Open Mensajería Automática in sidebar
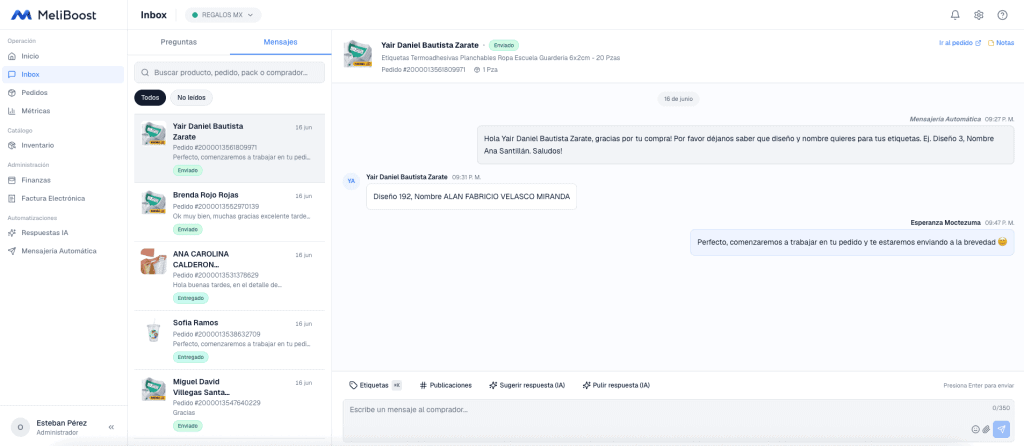 coord(63,251)
